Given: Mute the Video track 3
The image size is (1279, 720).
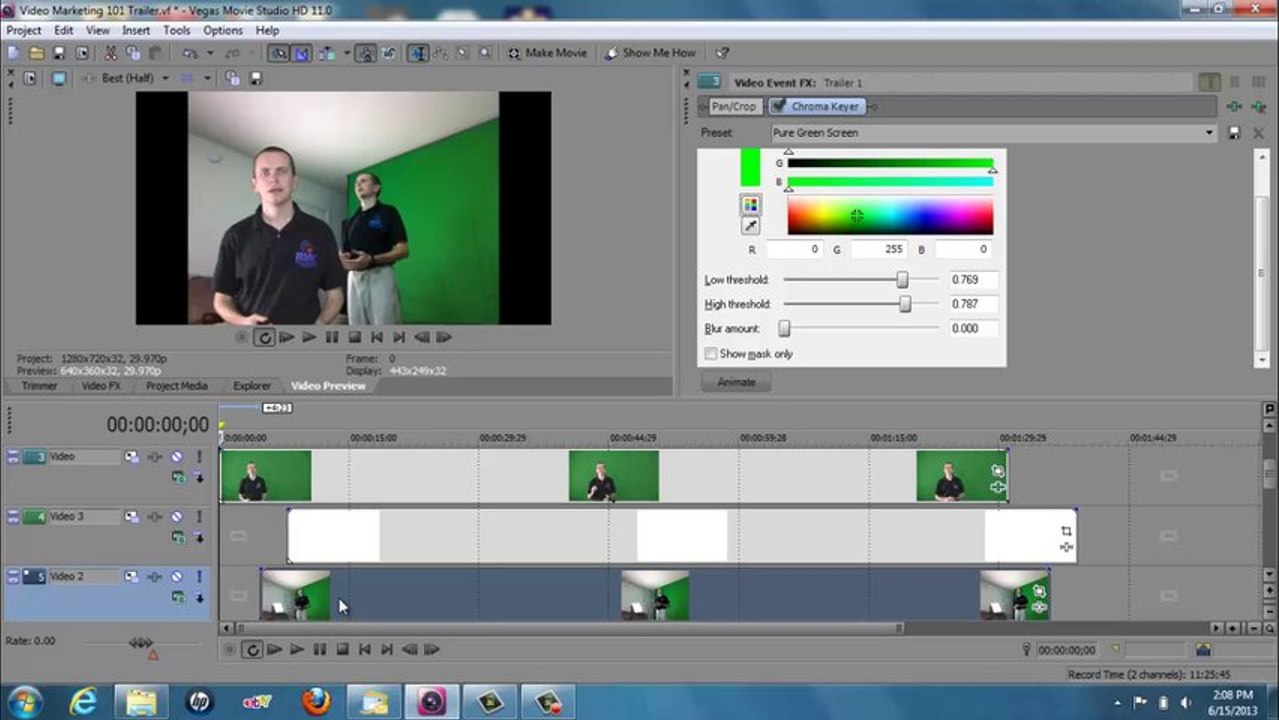Looking at the screenshot, I should pos(176,457).
